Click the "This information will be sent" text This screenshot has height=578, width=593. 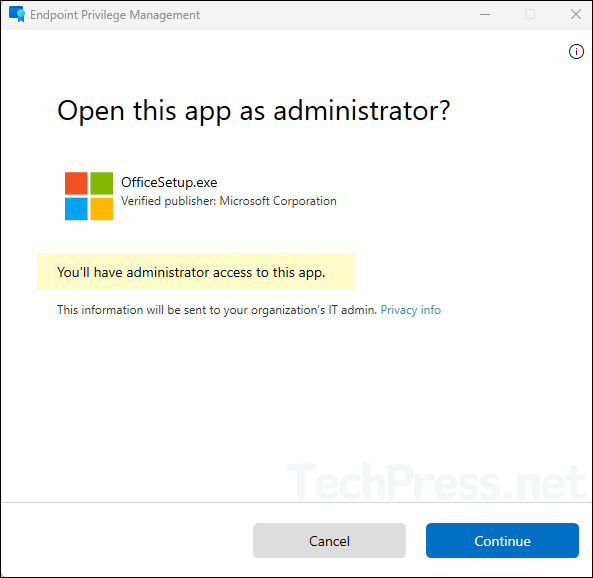(217, 310)
